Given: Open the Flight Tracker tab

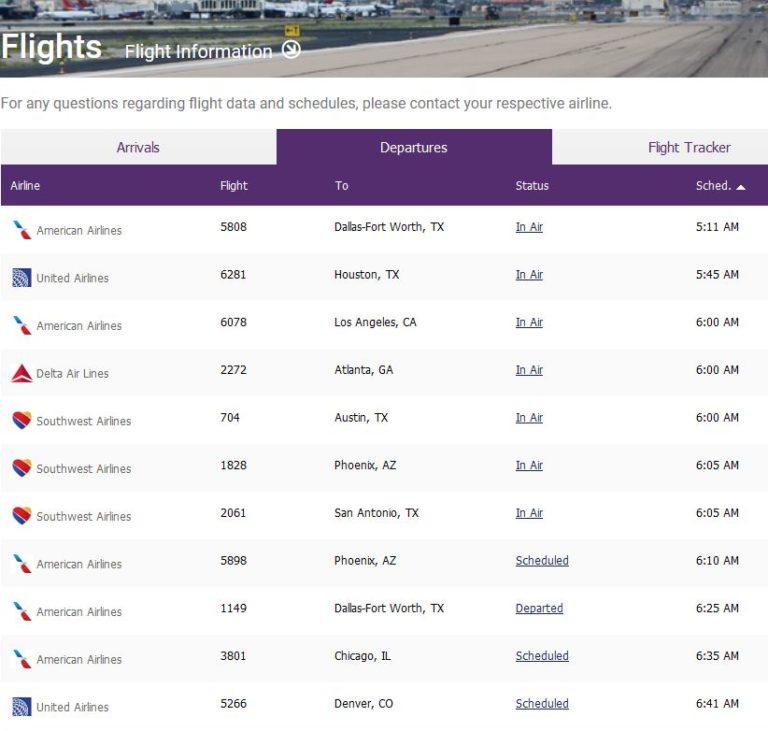Looking at the screenshot, I should point(689,147).
